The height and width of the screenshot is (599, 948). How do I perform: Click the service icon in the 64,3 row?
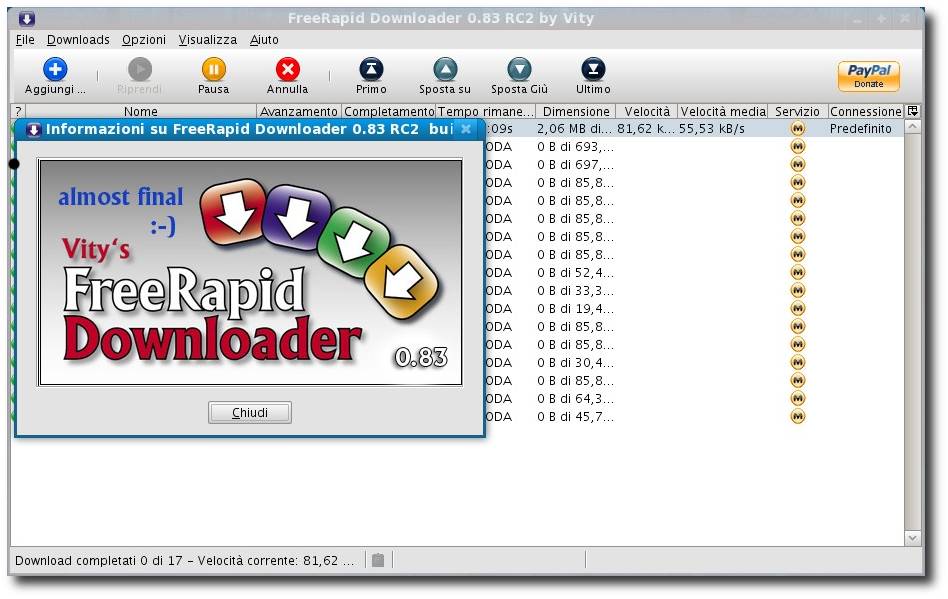(x=797, y=398)
